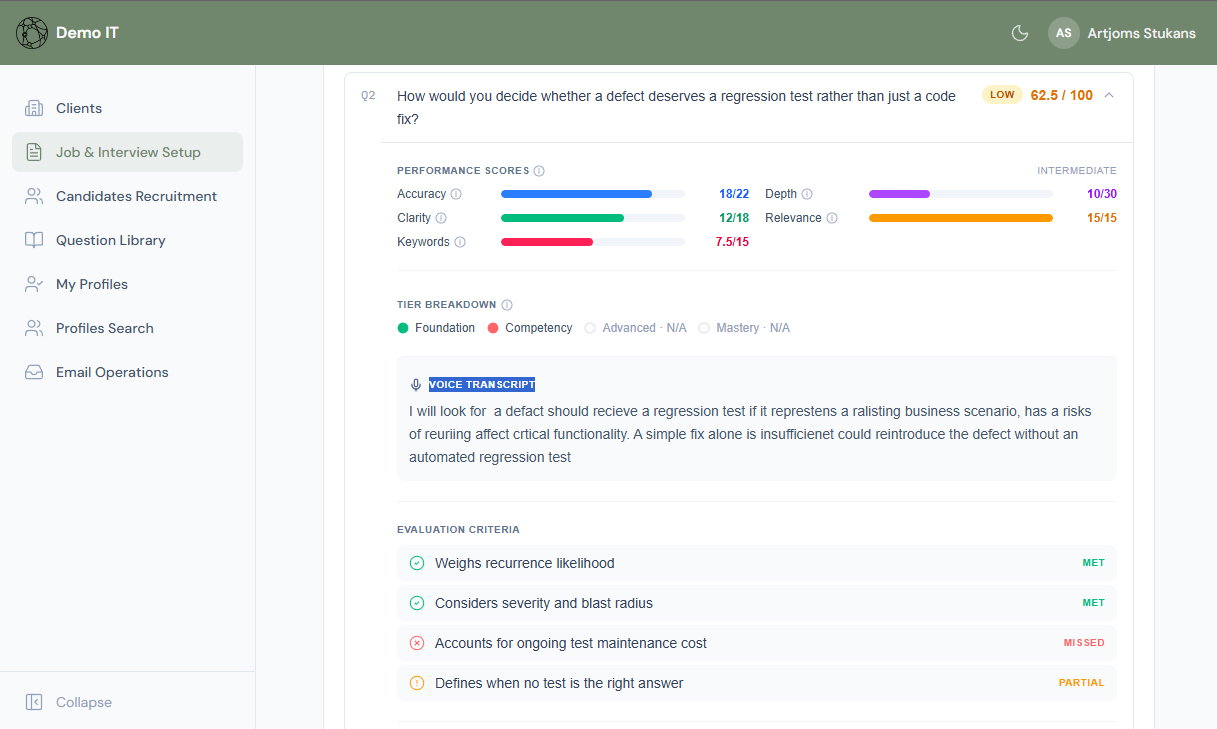Screen dimensions: 1217x729
Task: Click the 10/30 depth score
Action: coord(1102,194)
